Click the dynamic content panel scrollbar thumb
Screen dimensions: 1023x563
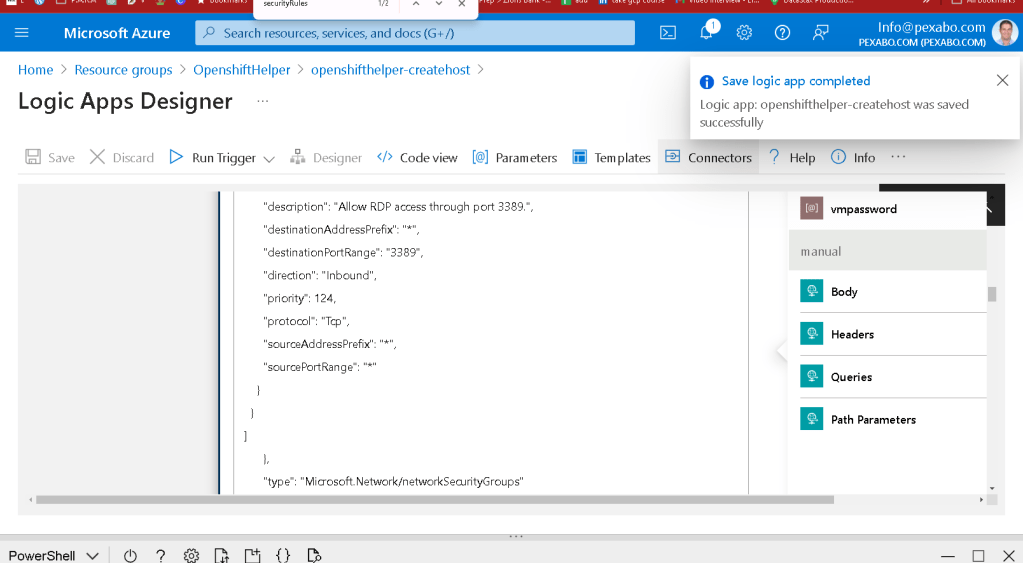992,294
